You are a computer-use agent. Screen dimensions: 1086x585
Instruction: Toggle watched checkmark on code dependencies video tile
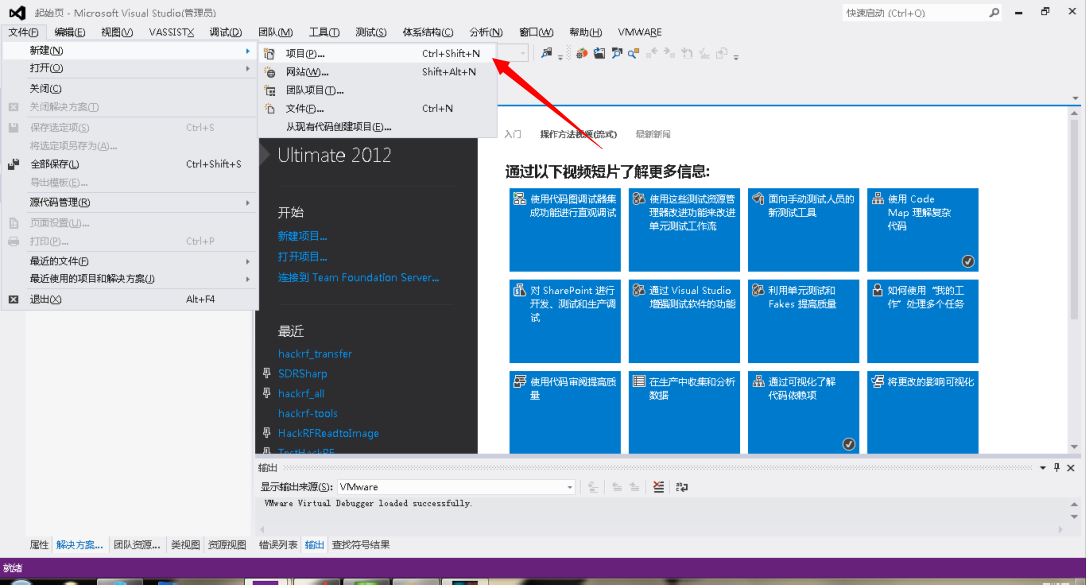848,444
